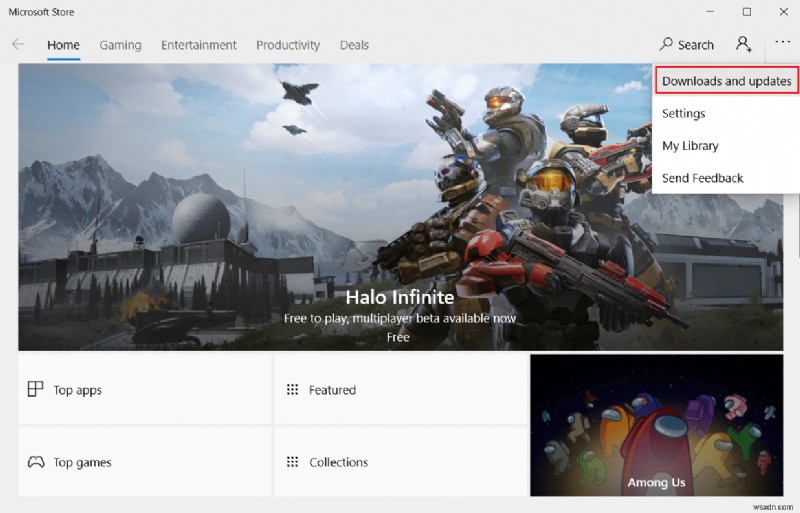Click the Free price label on banner
The width and height of the screenshot is (800, 513).
tap(398, 337)
